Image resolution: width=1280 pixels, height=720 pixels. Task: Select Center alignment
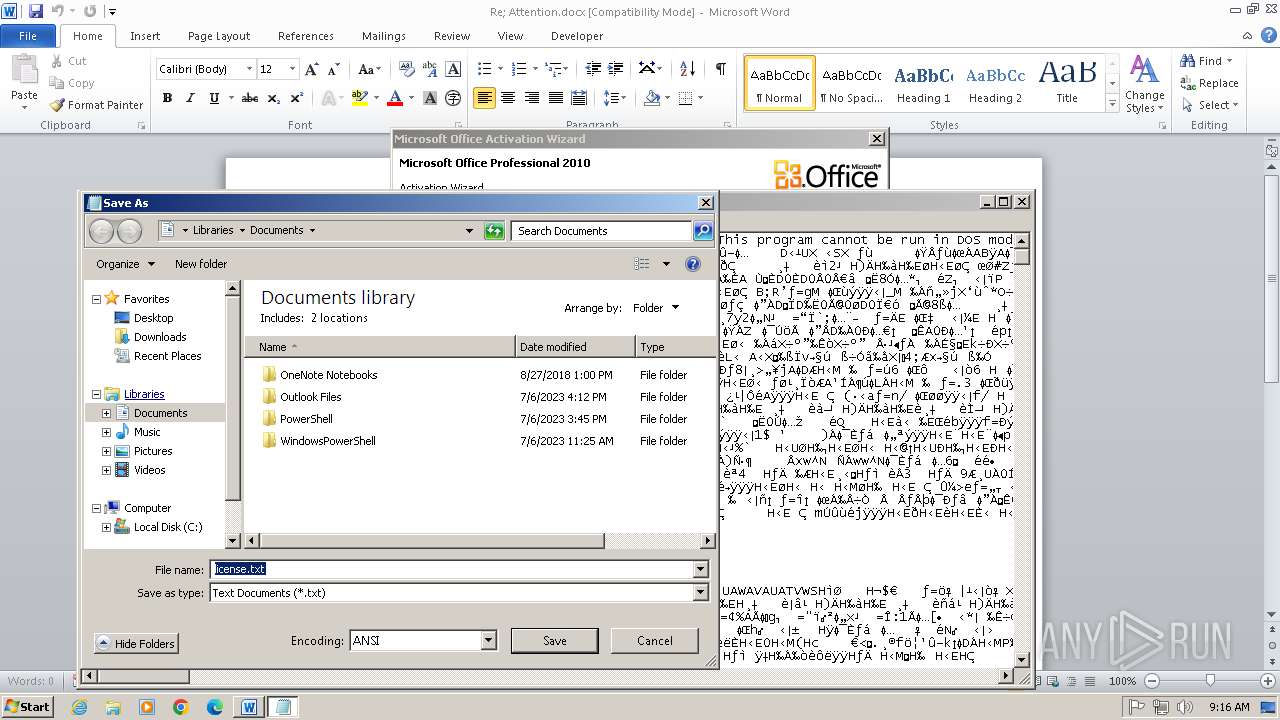pyautogui.click(x=508, y=98)
